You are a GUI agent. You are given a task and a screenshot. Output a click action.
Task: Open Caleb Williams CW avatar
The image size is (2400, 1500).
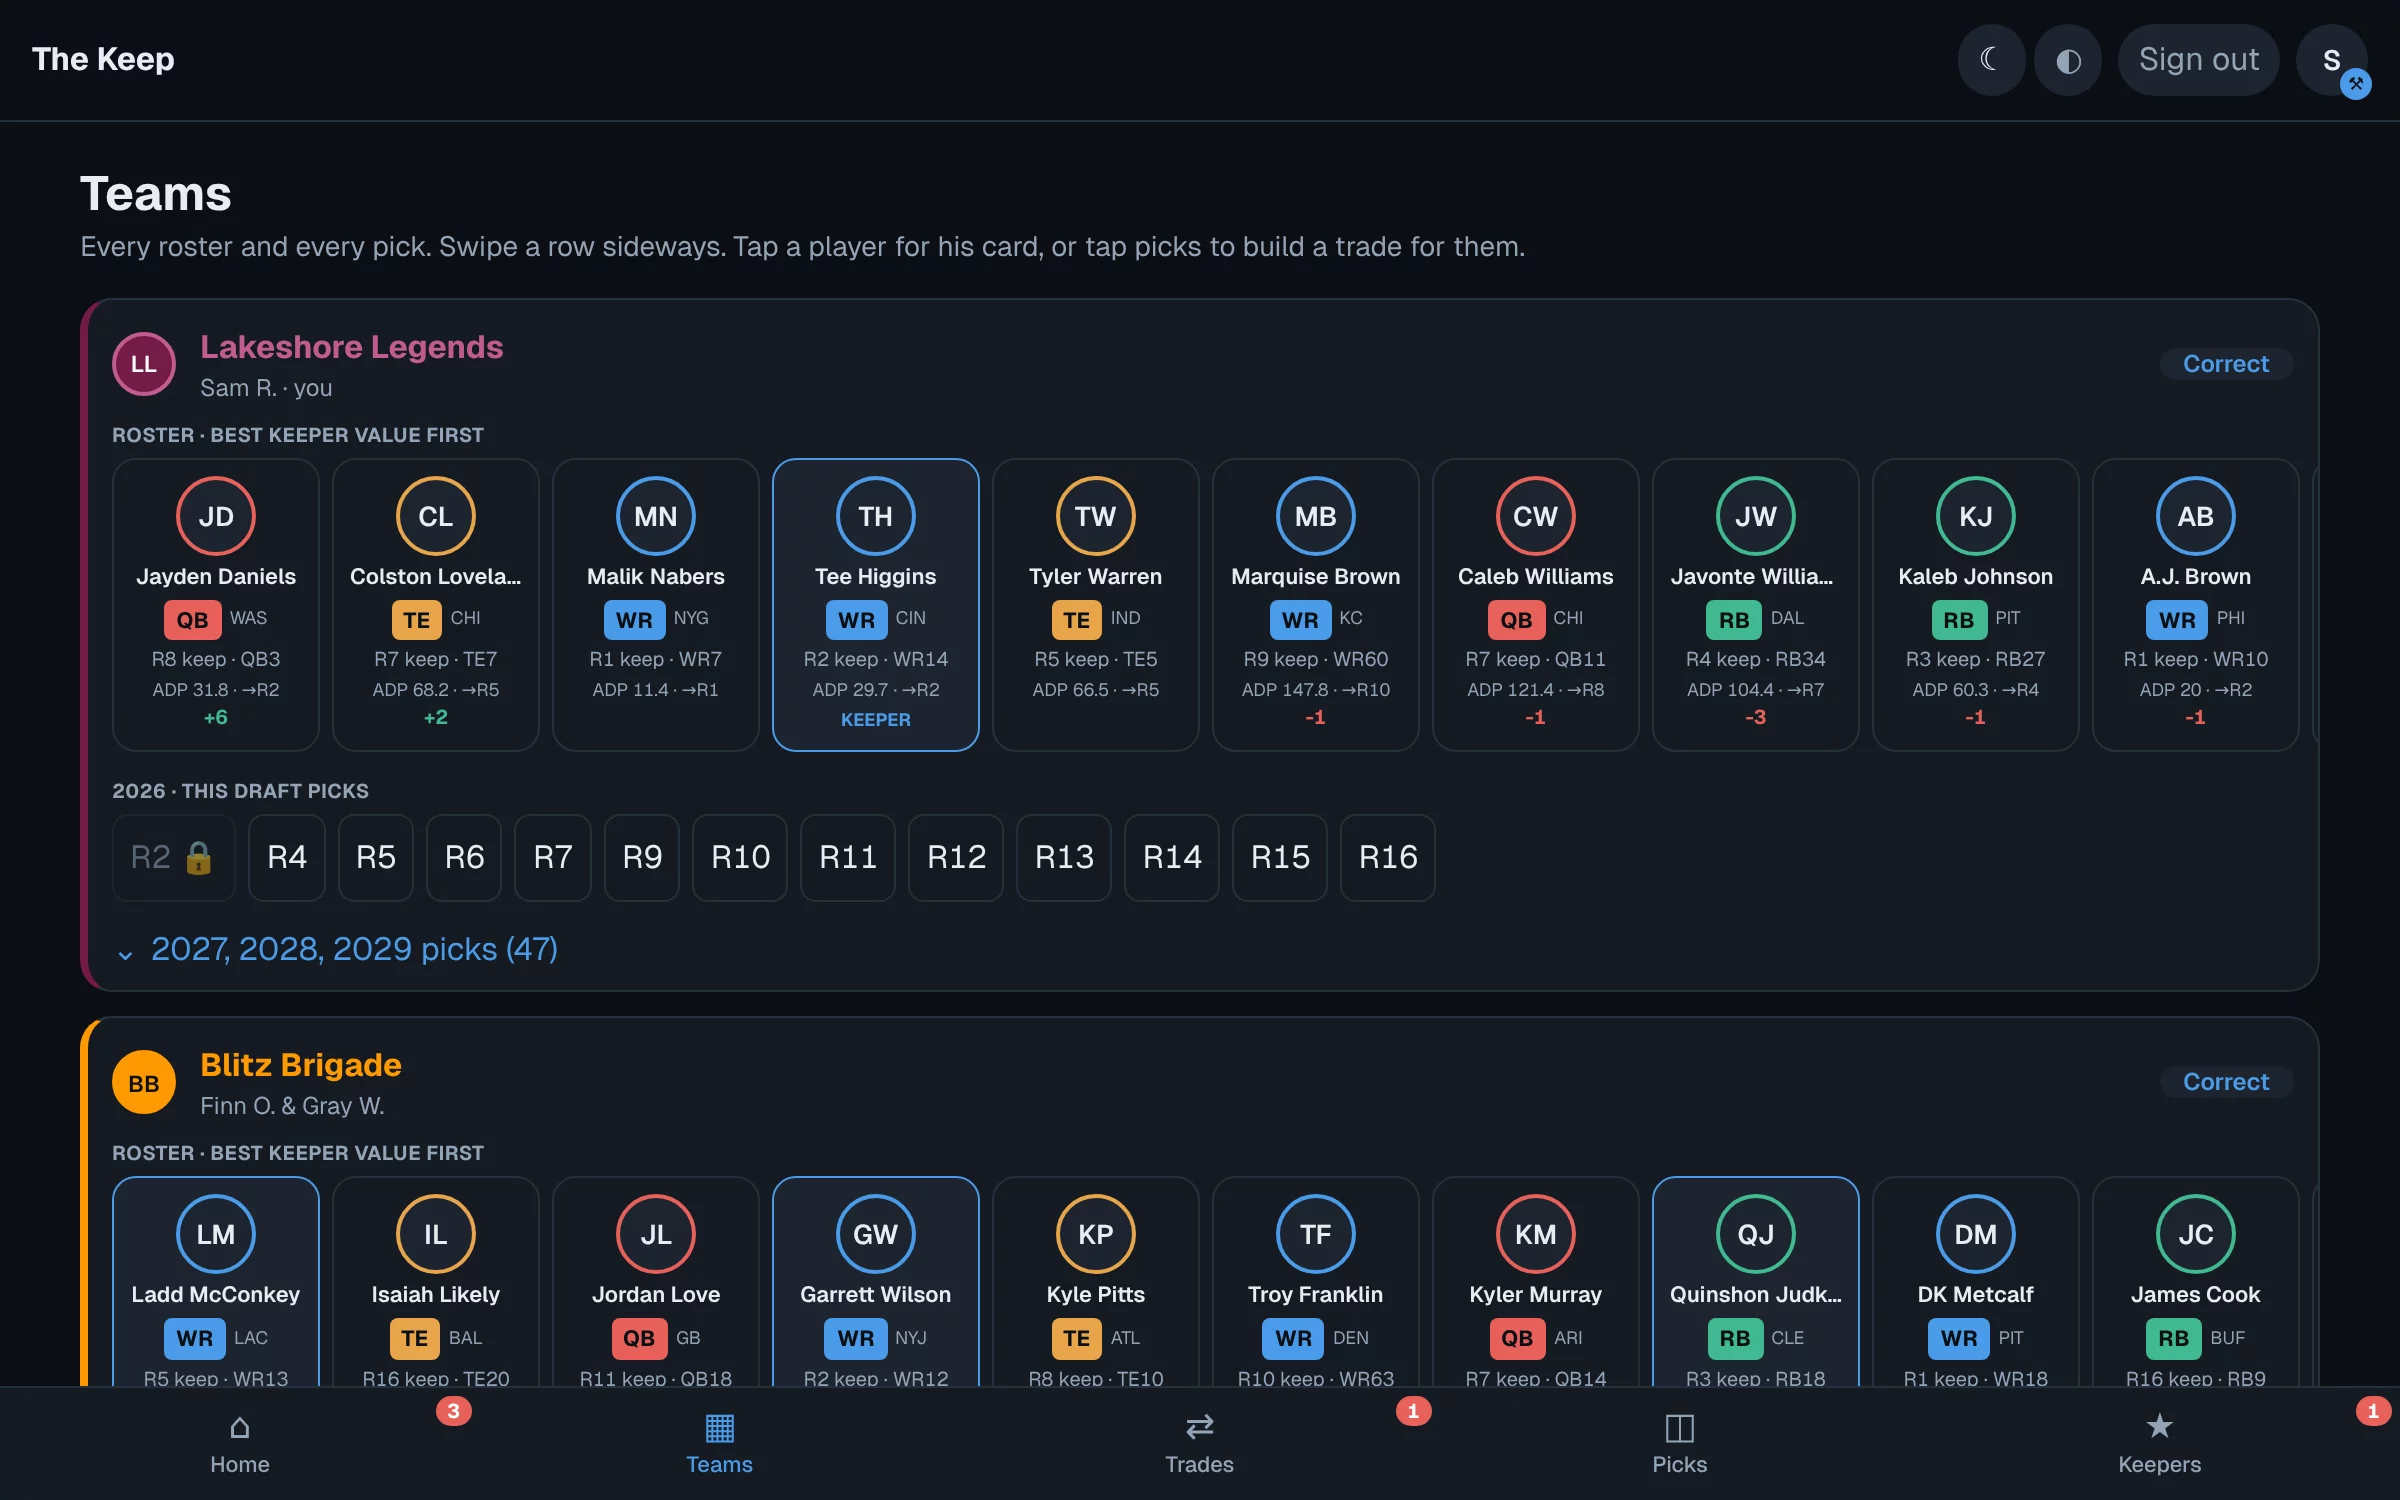(x=1536, y=516)
